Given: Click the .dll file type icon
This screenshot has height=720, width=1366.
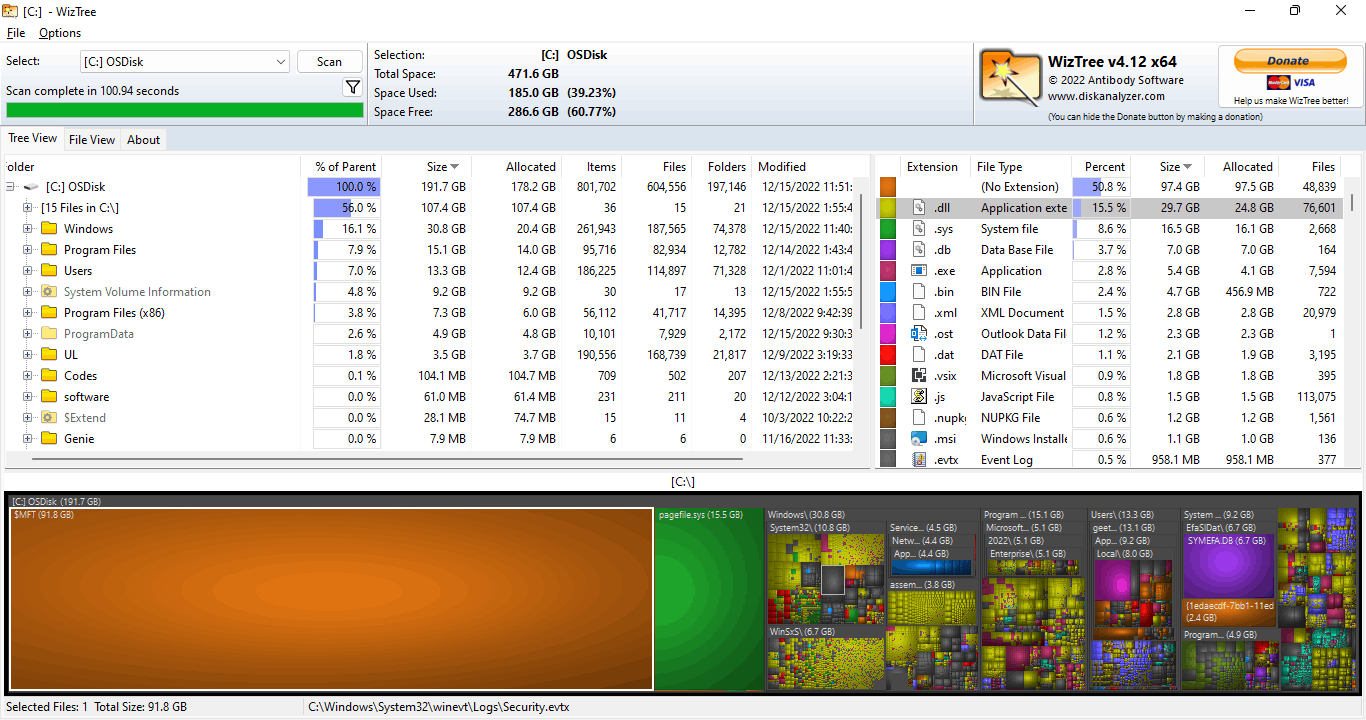Looking at the screenshot, I should (919, 208).
